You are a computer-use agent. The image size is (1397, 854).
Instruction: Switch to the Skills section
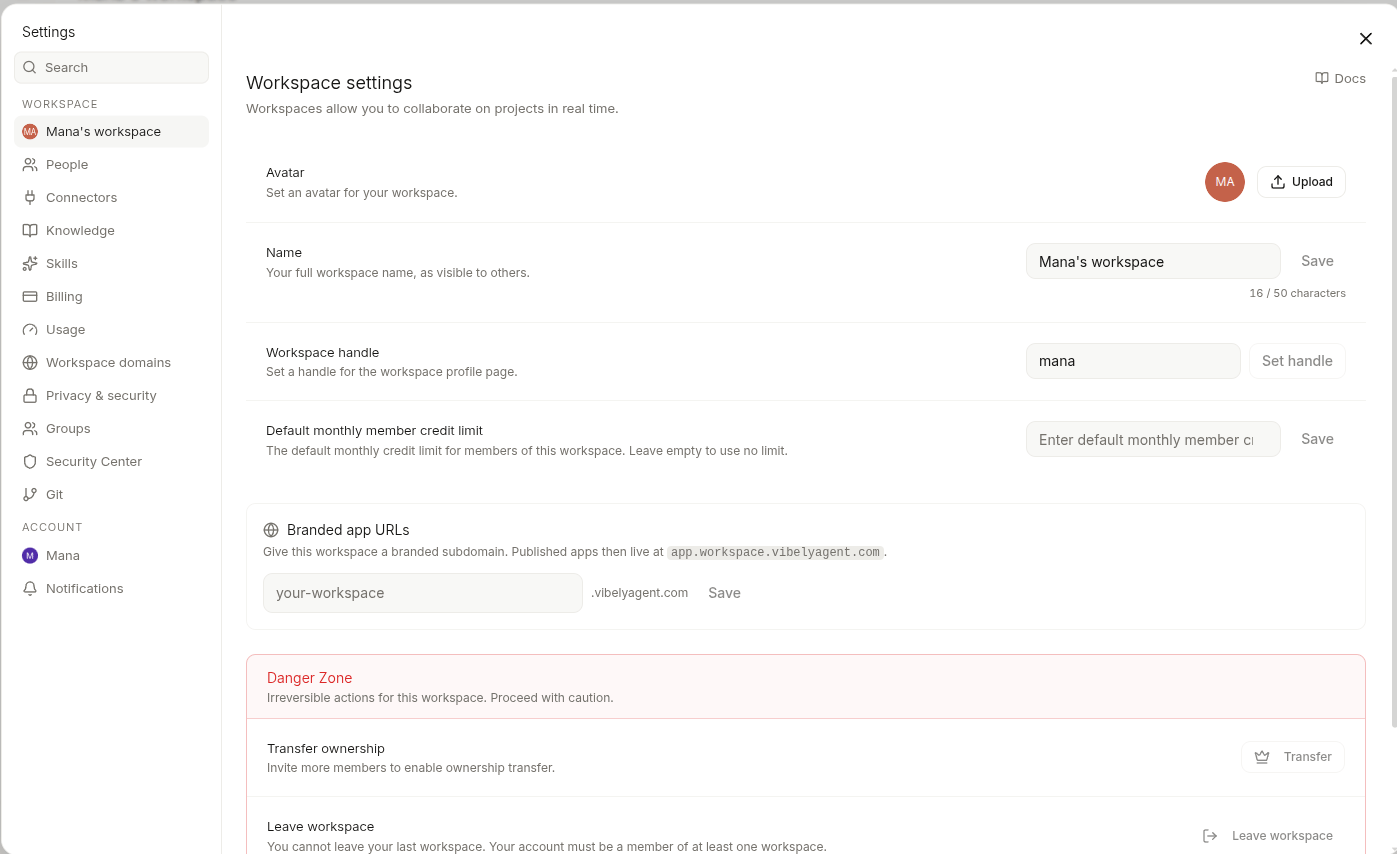tap(112, 264)
